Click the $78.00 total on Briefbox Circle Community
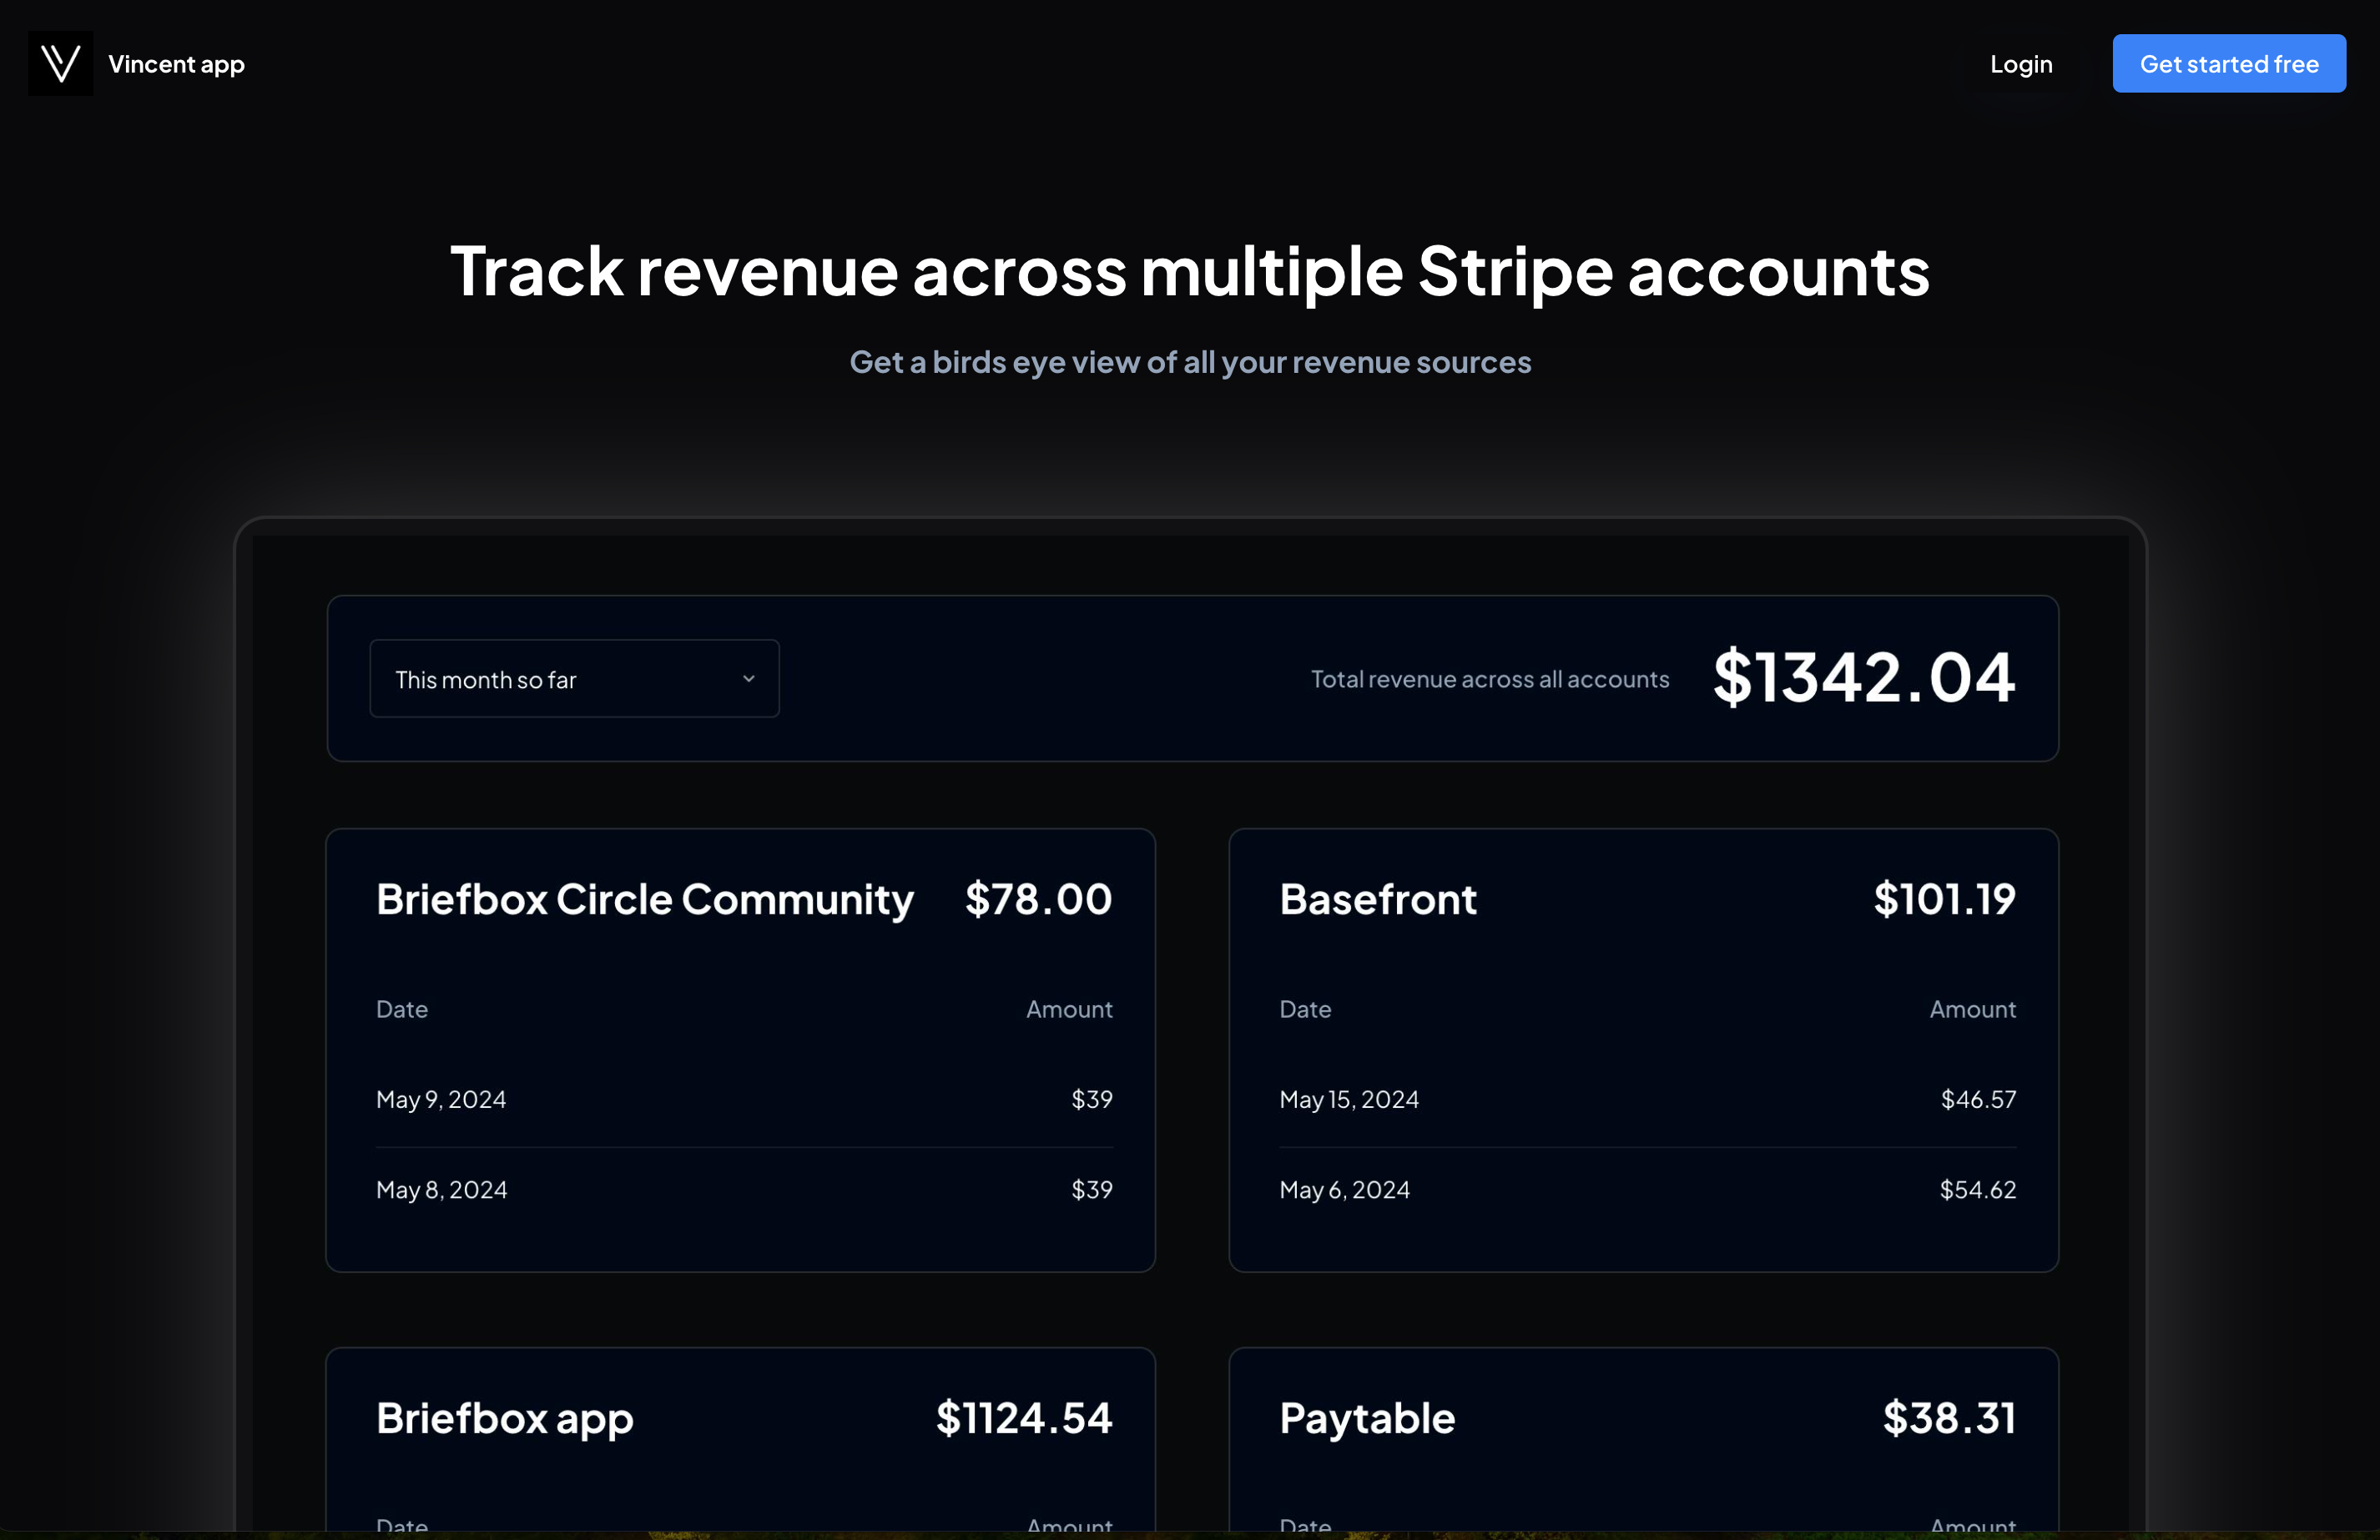The width and height of the screenshot is (2380, 1540). coord(1038,899)
